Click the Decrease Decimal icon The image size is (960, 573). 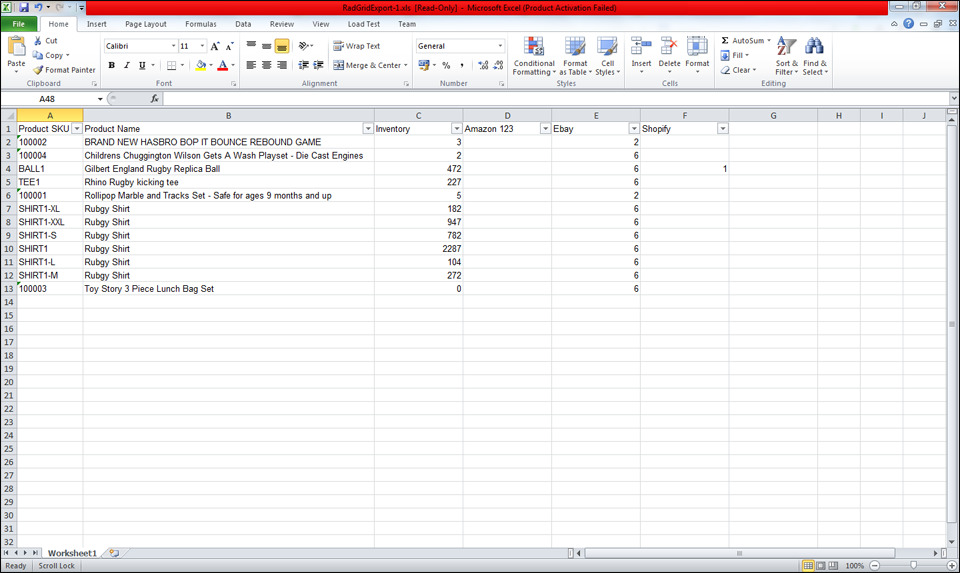pyautogui.click(x=498, y=65)
